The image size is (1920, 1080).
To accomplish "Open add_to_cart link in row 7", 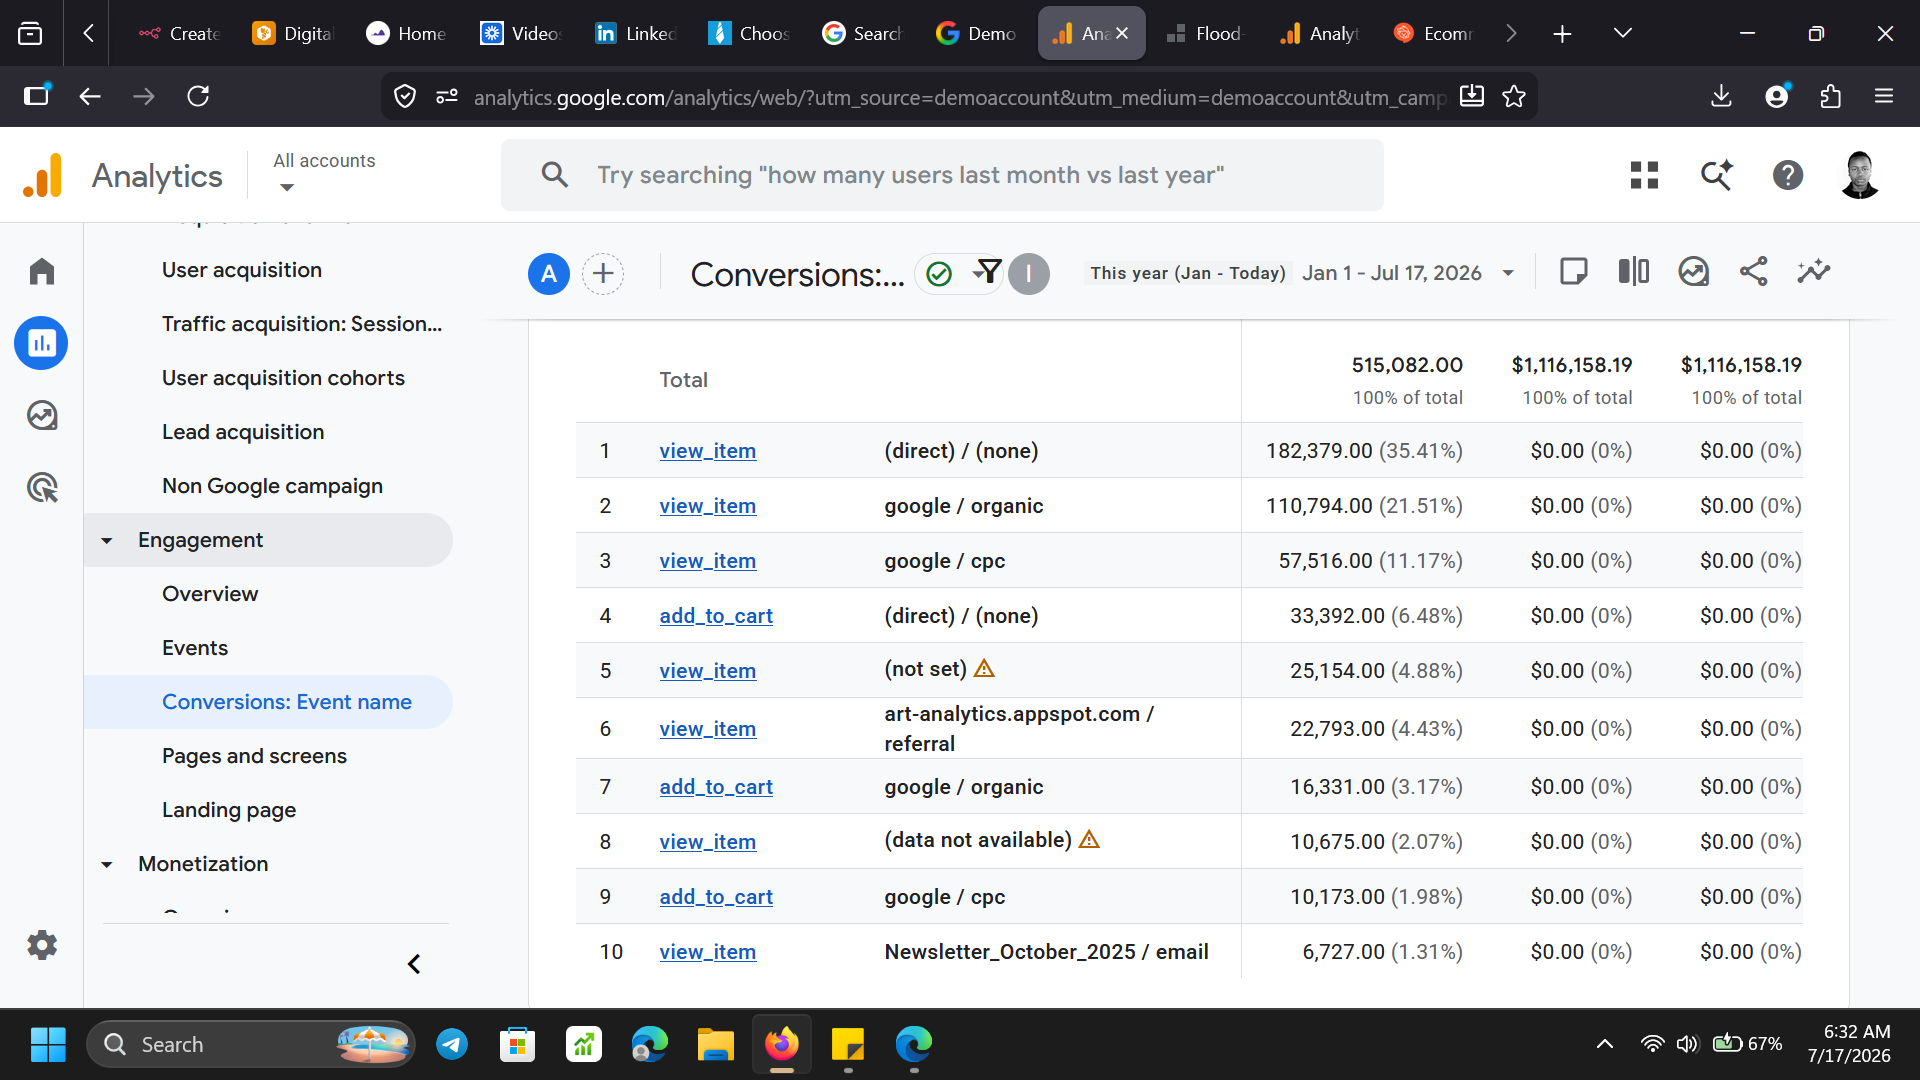I will (x=716, y=787).
